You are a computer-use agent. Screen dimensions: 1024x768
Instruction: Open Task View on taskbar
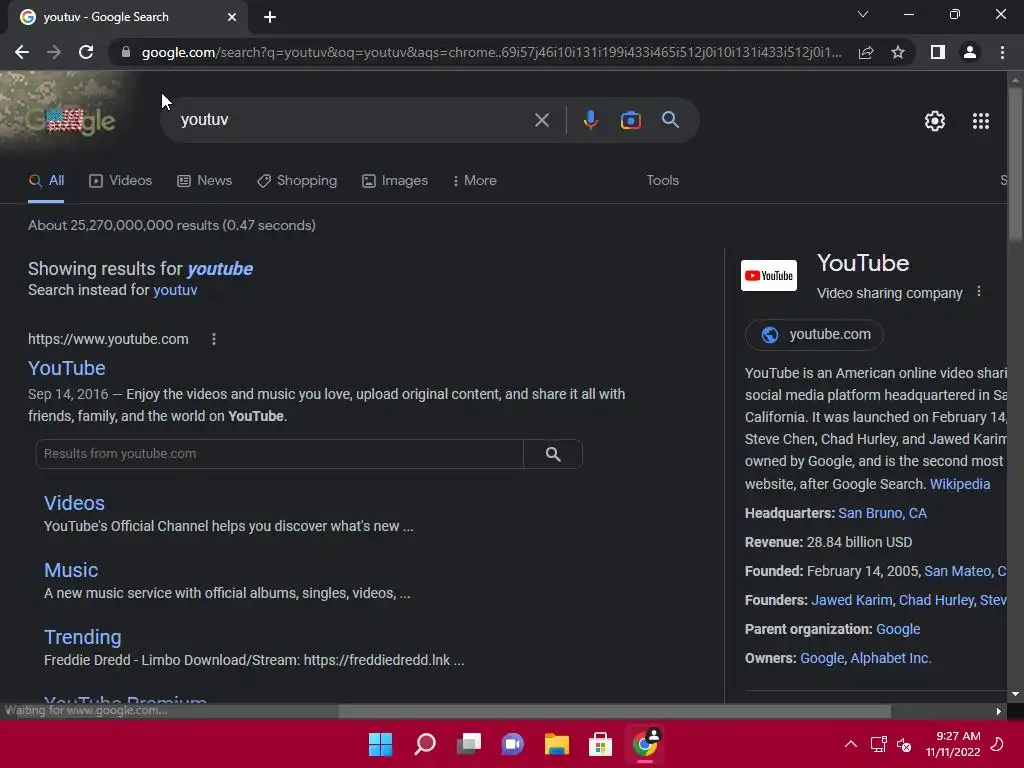point(468,744)
